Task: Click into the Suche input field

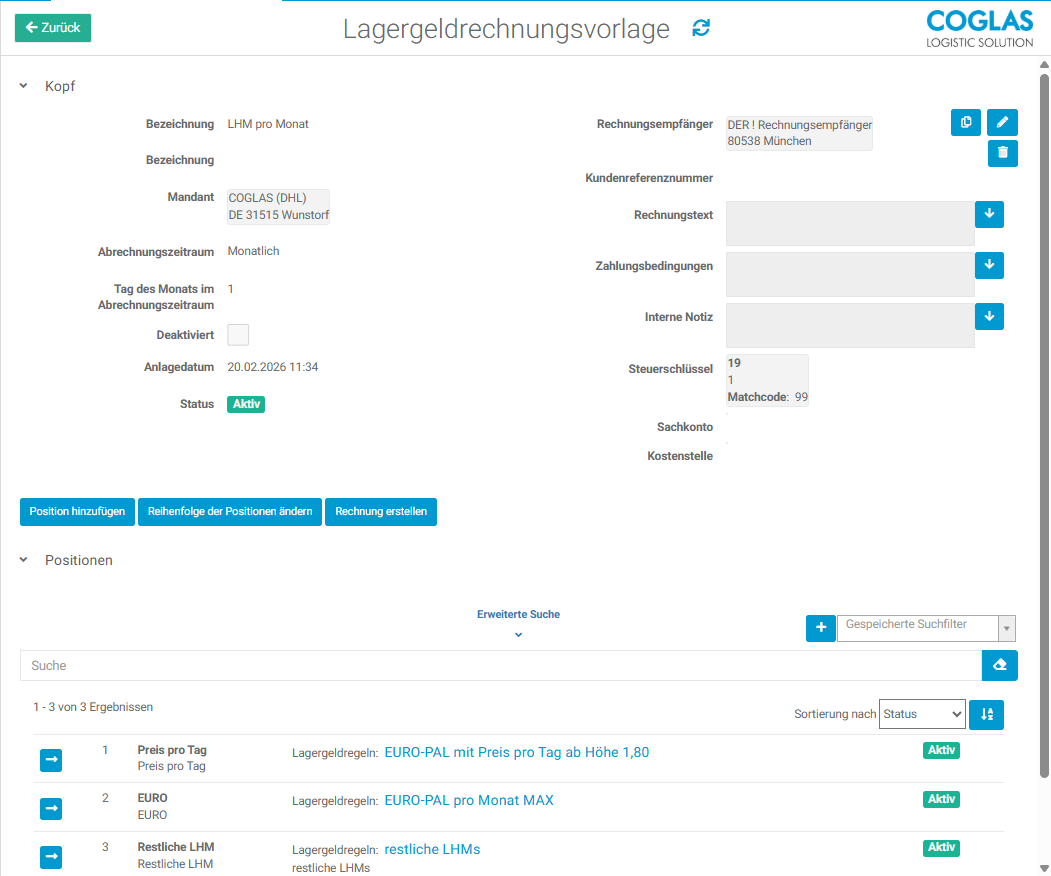Action: pos(500,666)
